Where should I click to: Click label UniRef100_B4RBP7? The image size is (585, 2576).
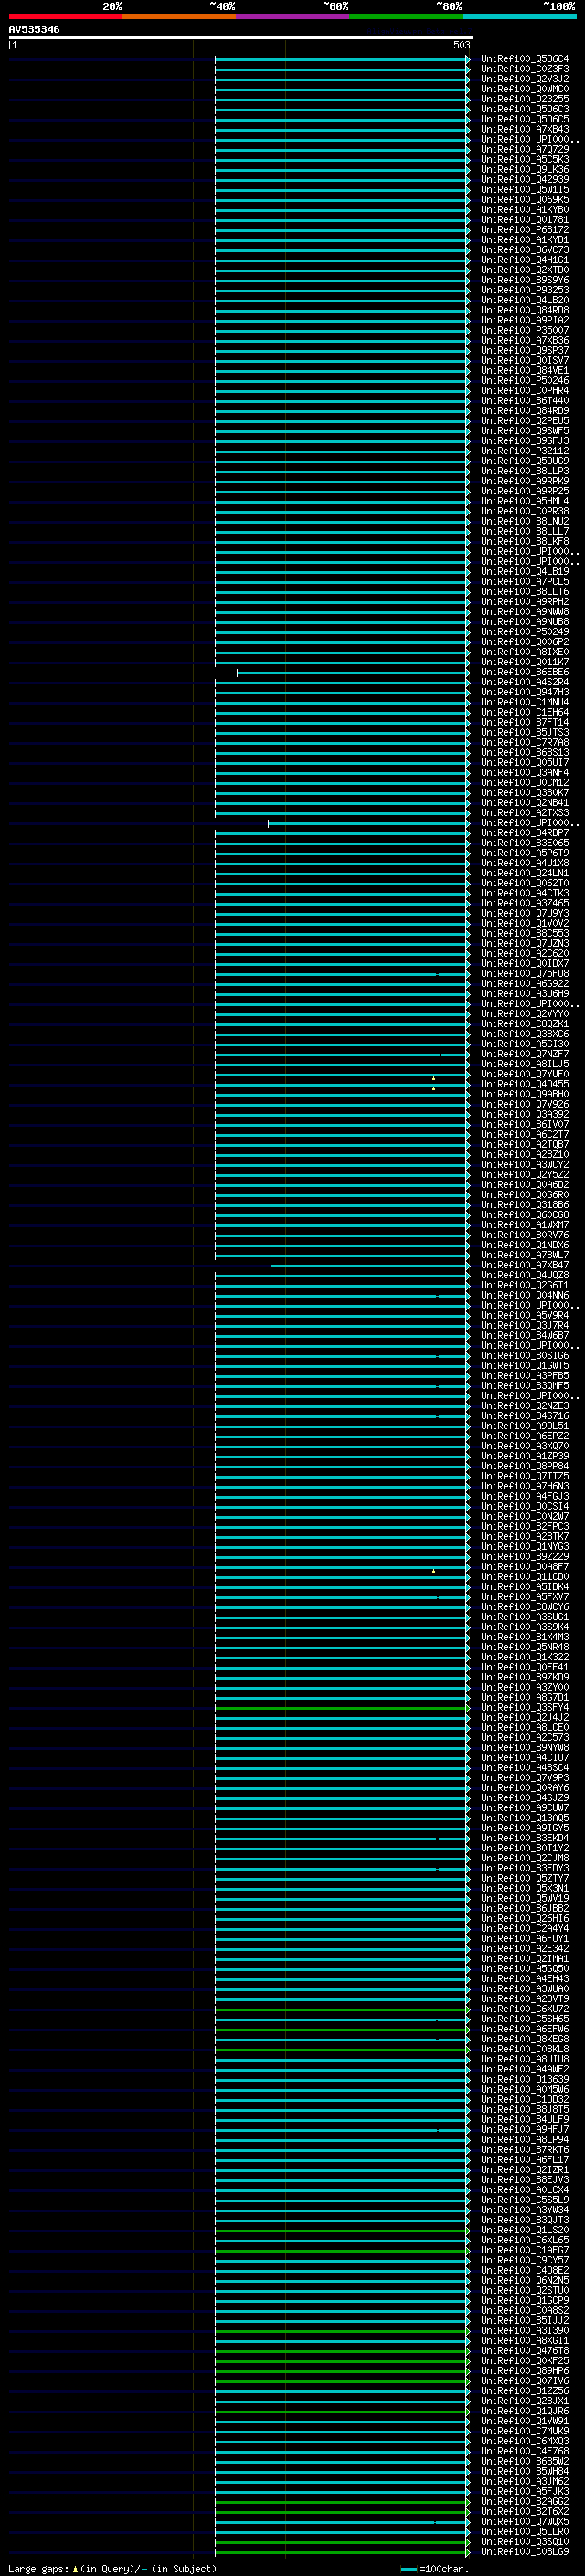tap(524, 833)
